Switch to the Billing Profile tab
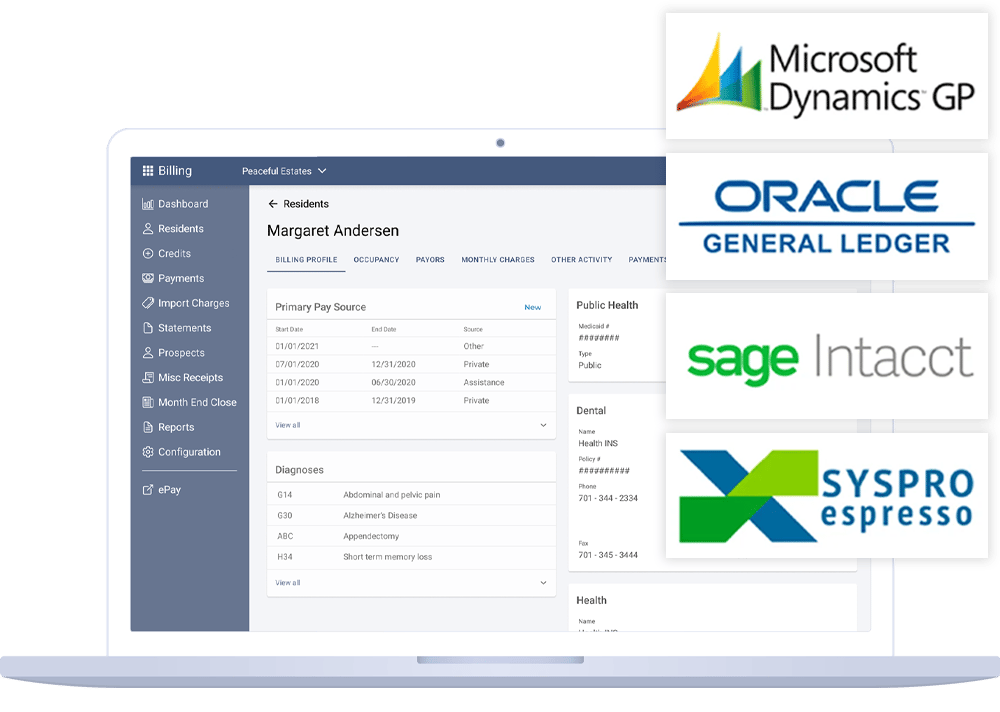This screenshot has height=712, width=1000. [306, 260]
